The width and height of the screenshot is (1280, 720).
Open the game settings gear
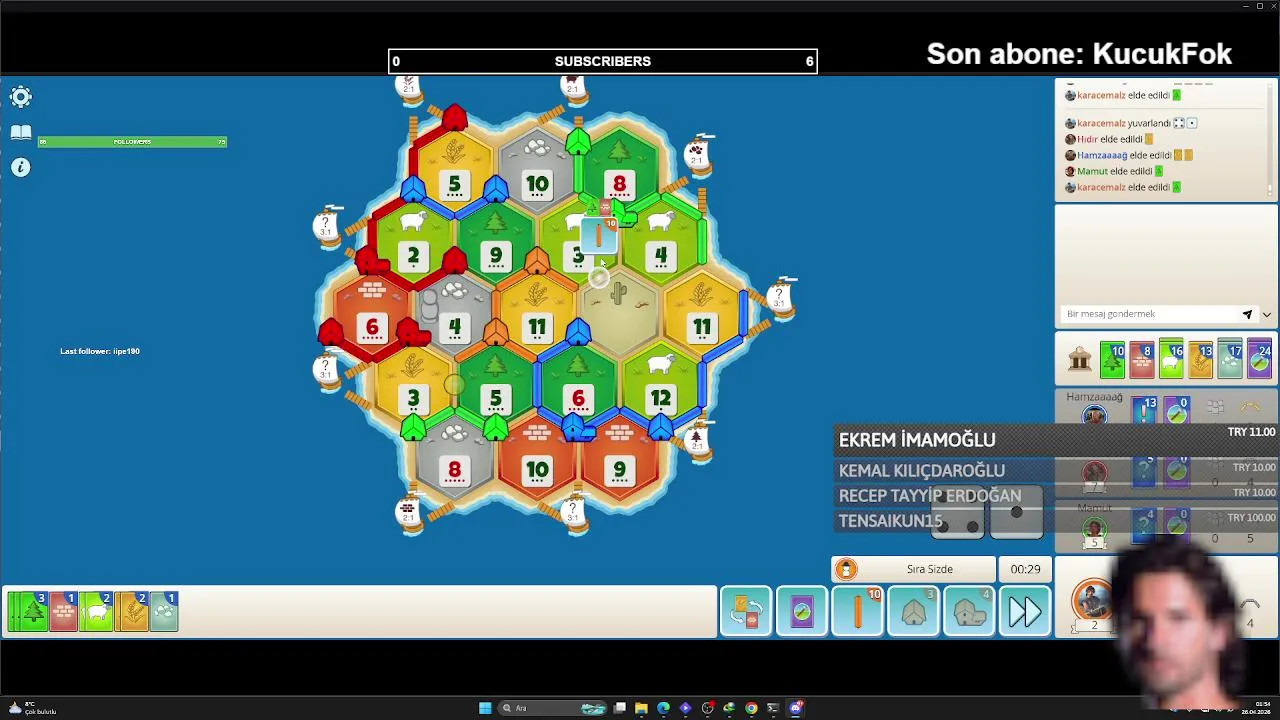(21, 97)
